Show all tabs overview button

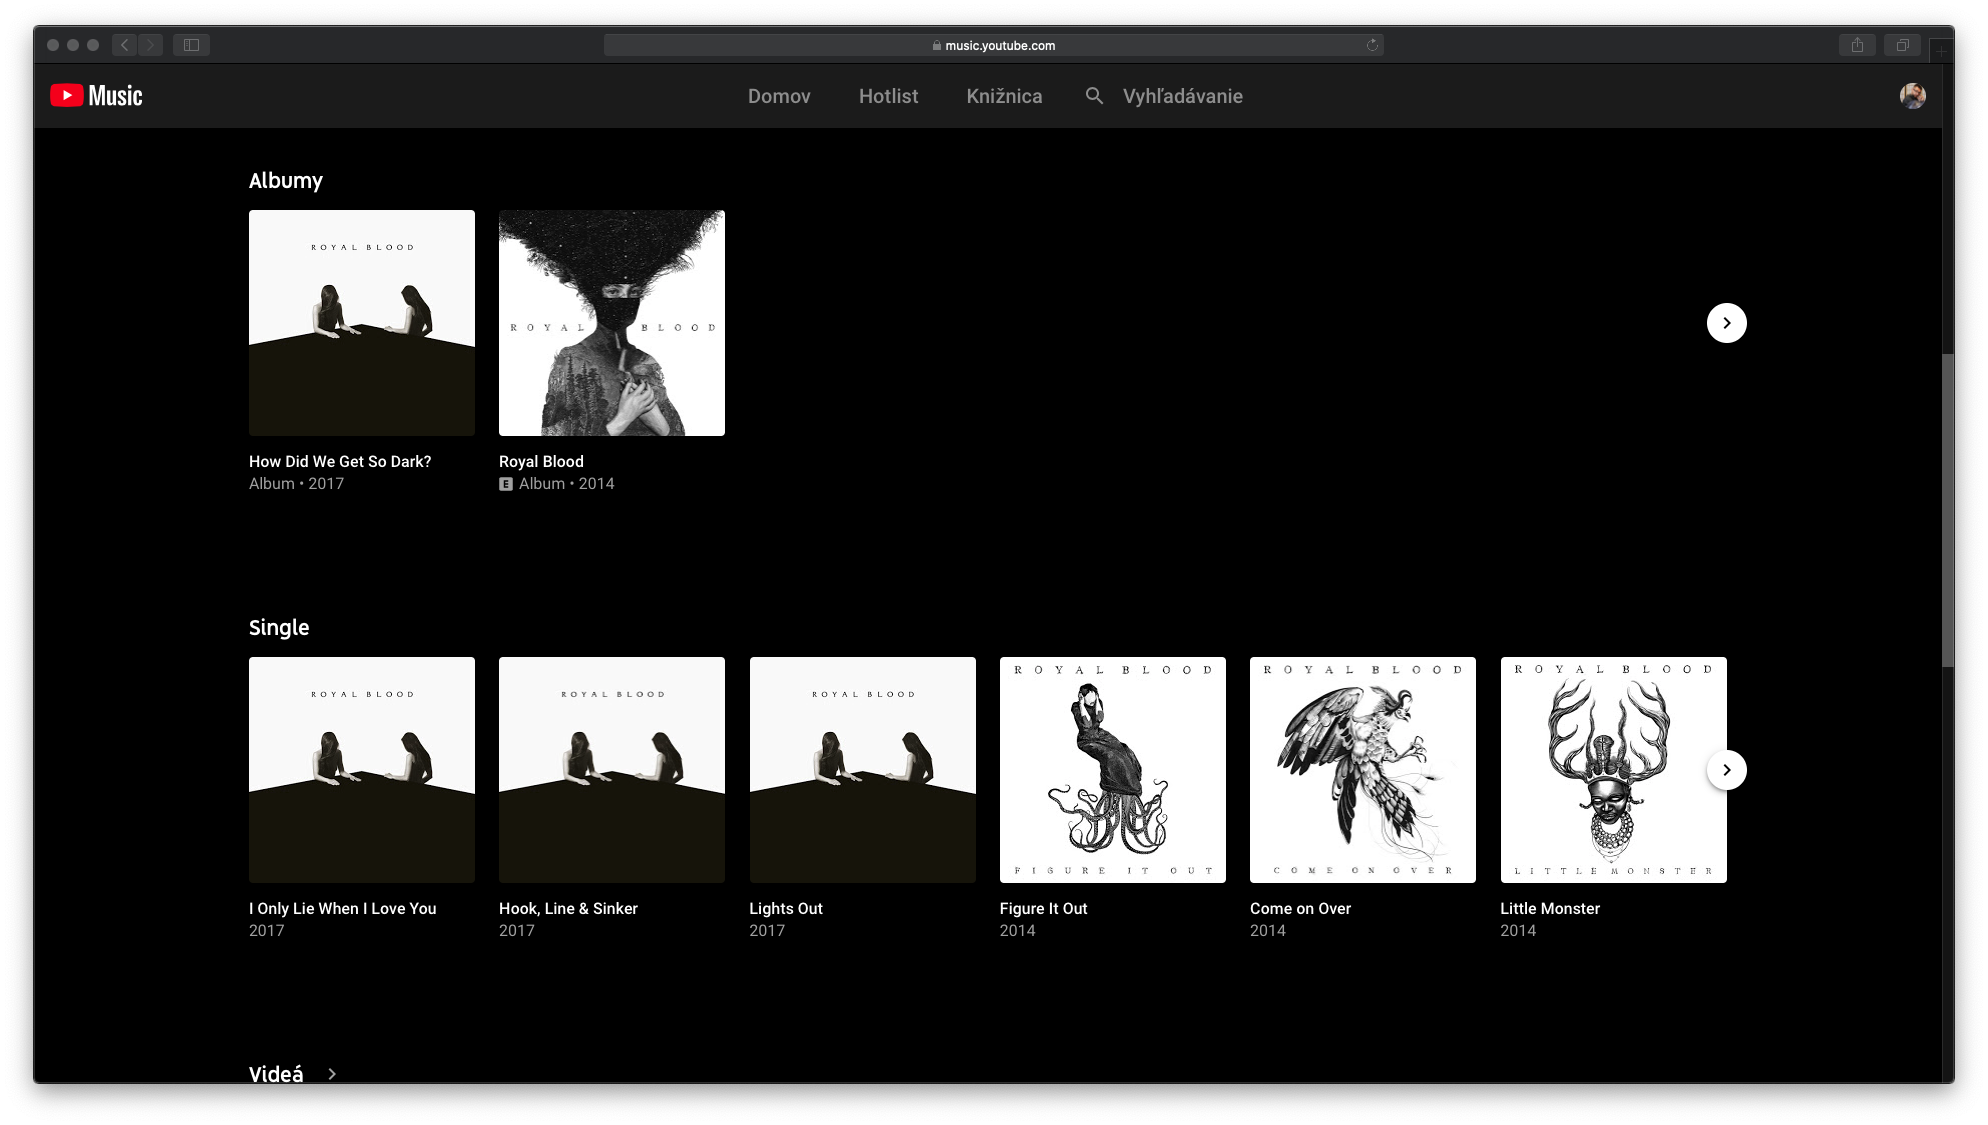click(x=1902, y=45)
